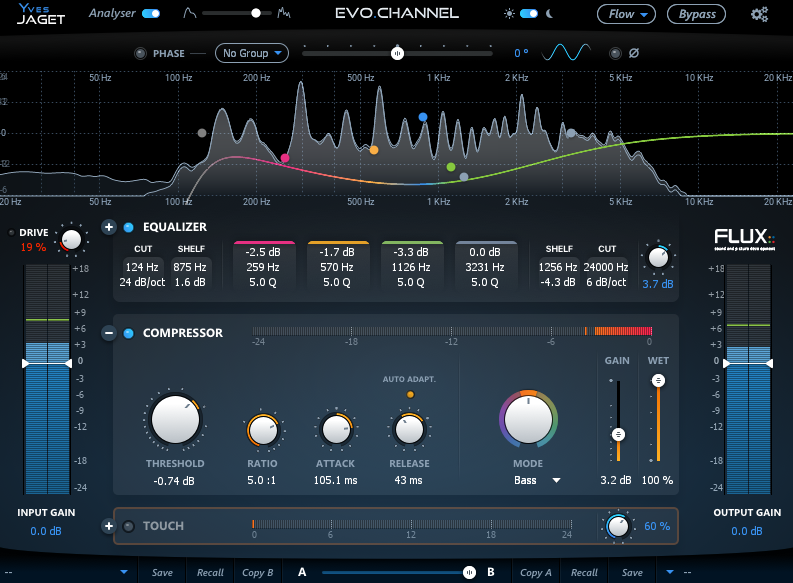Open the preset B dropdown arrow
Image resolution: width=793 pixels, height=583 pixels.
(670, 572)
